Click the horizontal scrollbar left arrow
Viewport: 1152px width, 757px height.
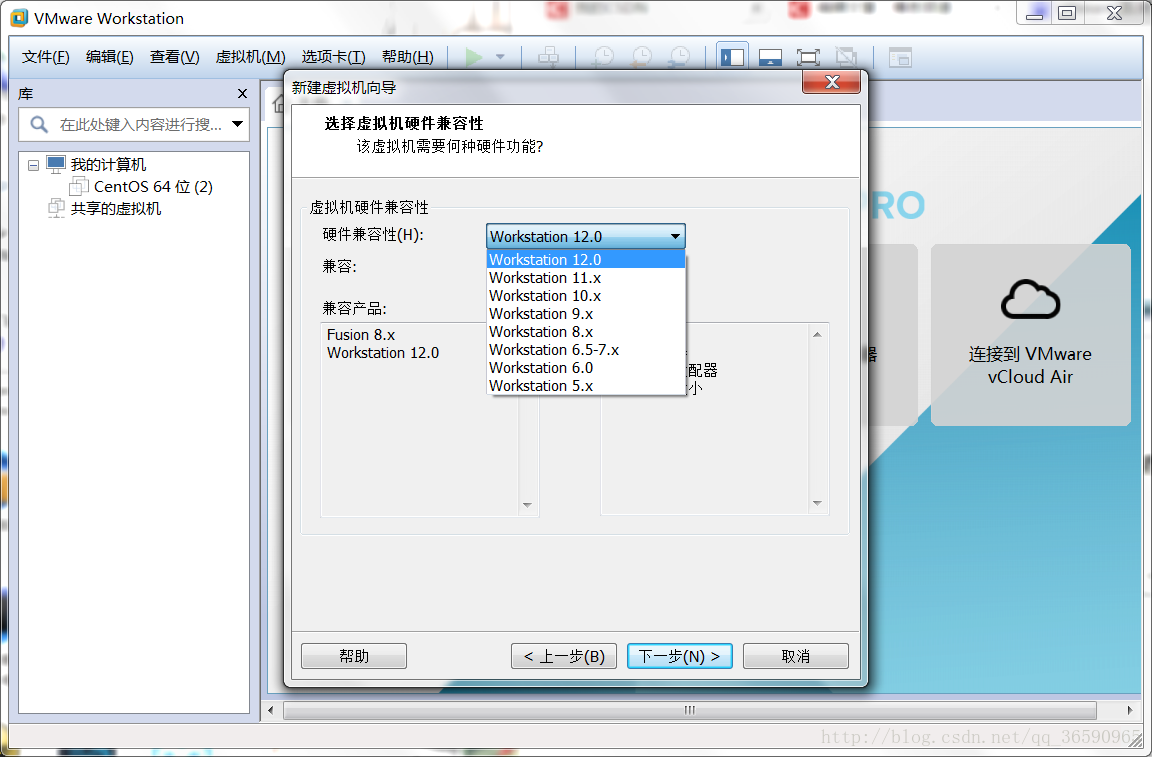(271, 710)
